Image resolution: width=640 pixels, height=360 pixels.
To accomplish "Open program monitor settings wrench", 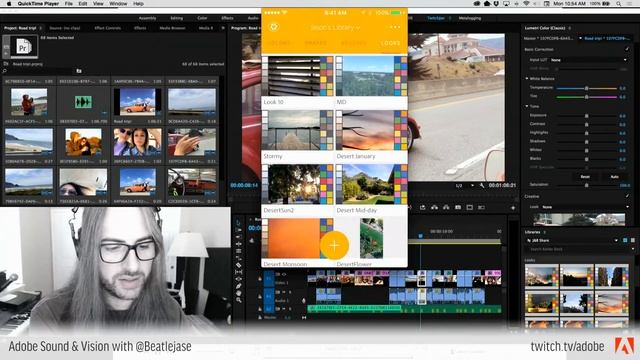I will [x=482, y=185].
